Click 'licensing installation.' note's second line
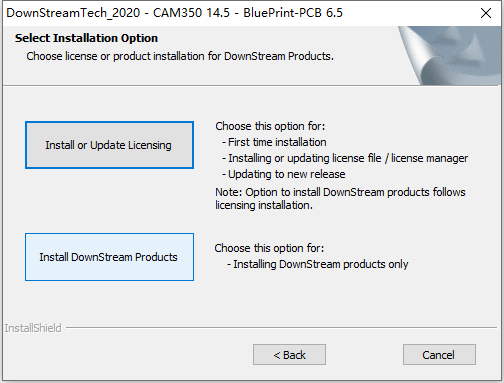The width and height of the screenshot is (504, 383). (264, 205)
